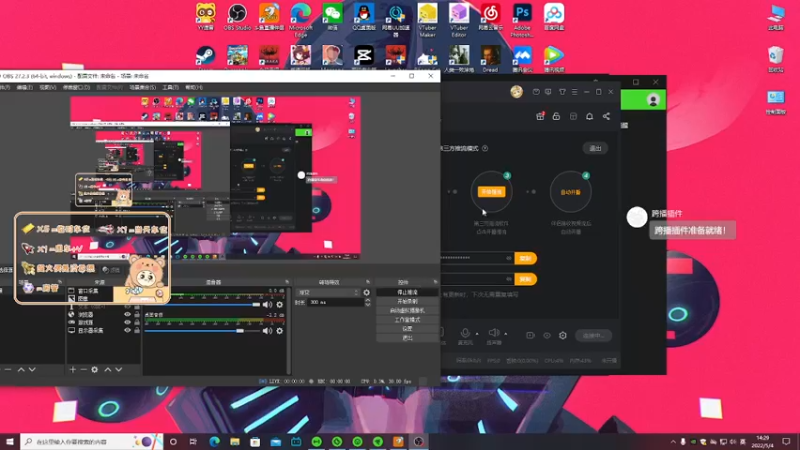Open Adobe Photoshop desktop shortcut
This screenshot has height=450, width=800.
pos(522,19)
